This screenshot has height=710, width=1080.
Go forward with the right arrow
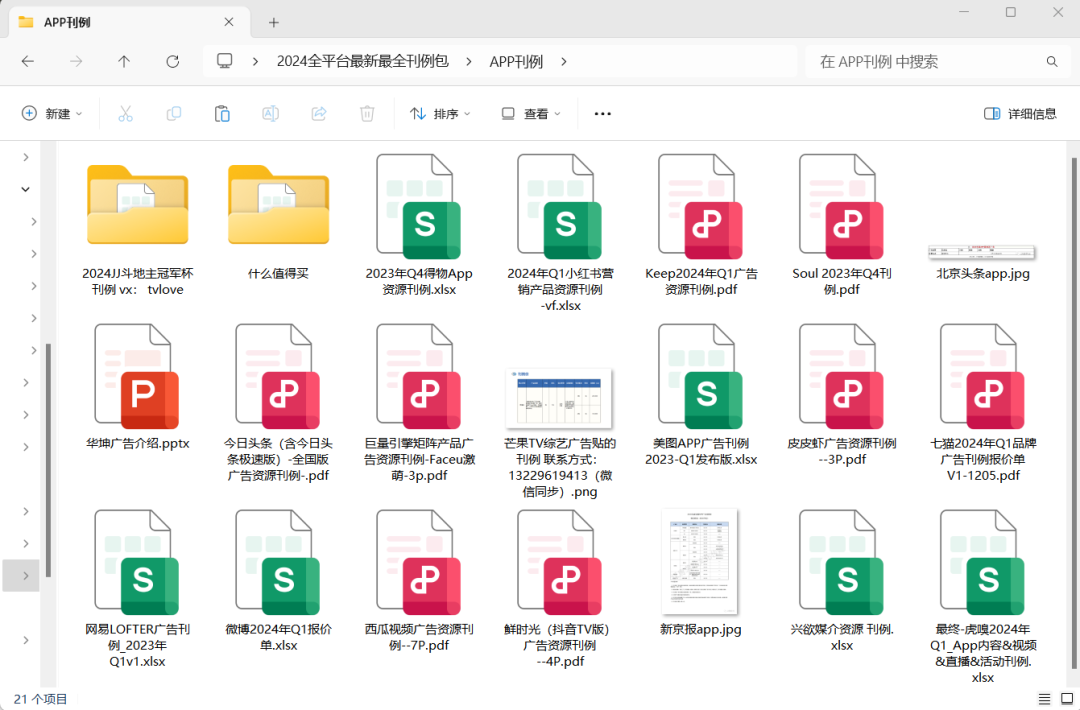pyautogui.click(x=76, y=61)
